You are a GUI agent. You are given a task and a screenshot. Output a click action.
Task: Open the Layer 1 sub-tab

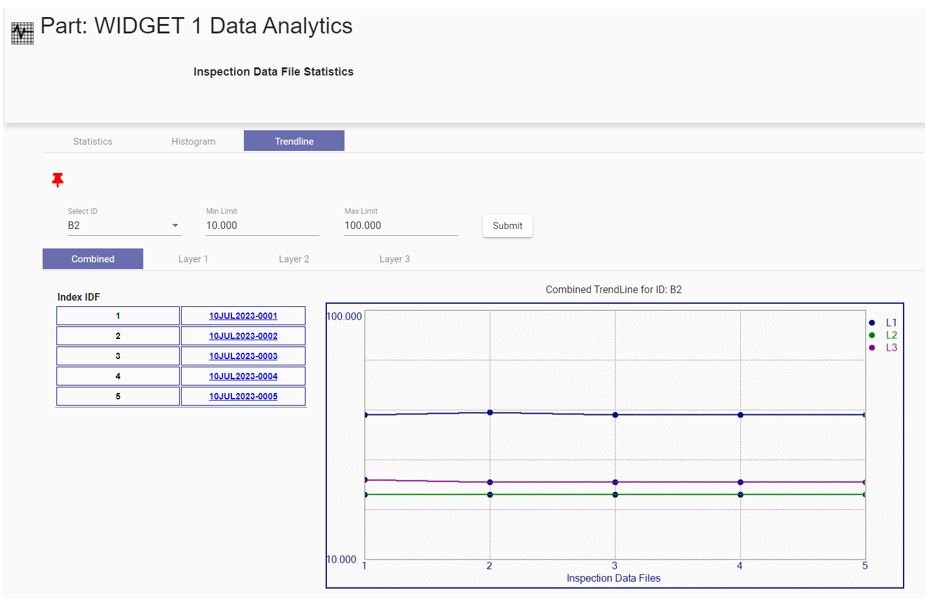[193, 259]
